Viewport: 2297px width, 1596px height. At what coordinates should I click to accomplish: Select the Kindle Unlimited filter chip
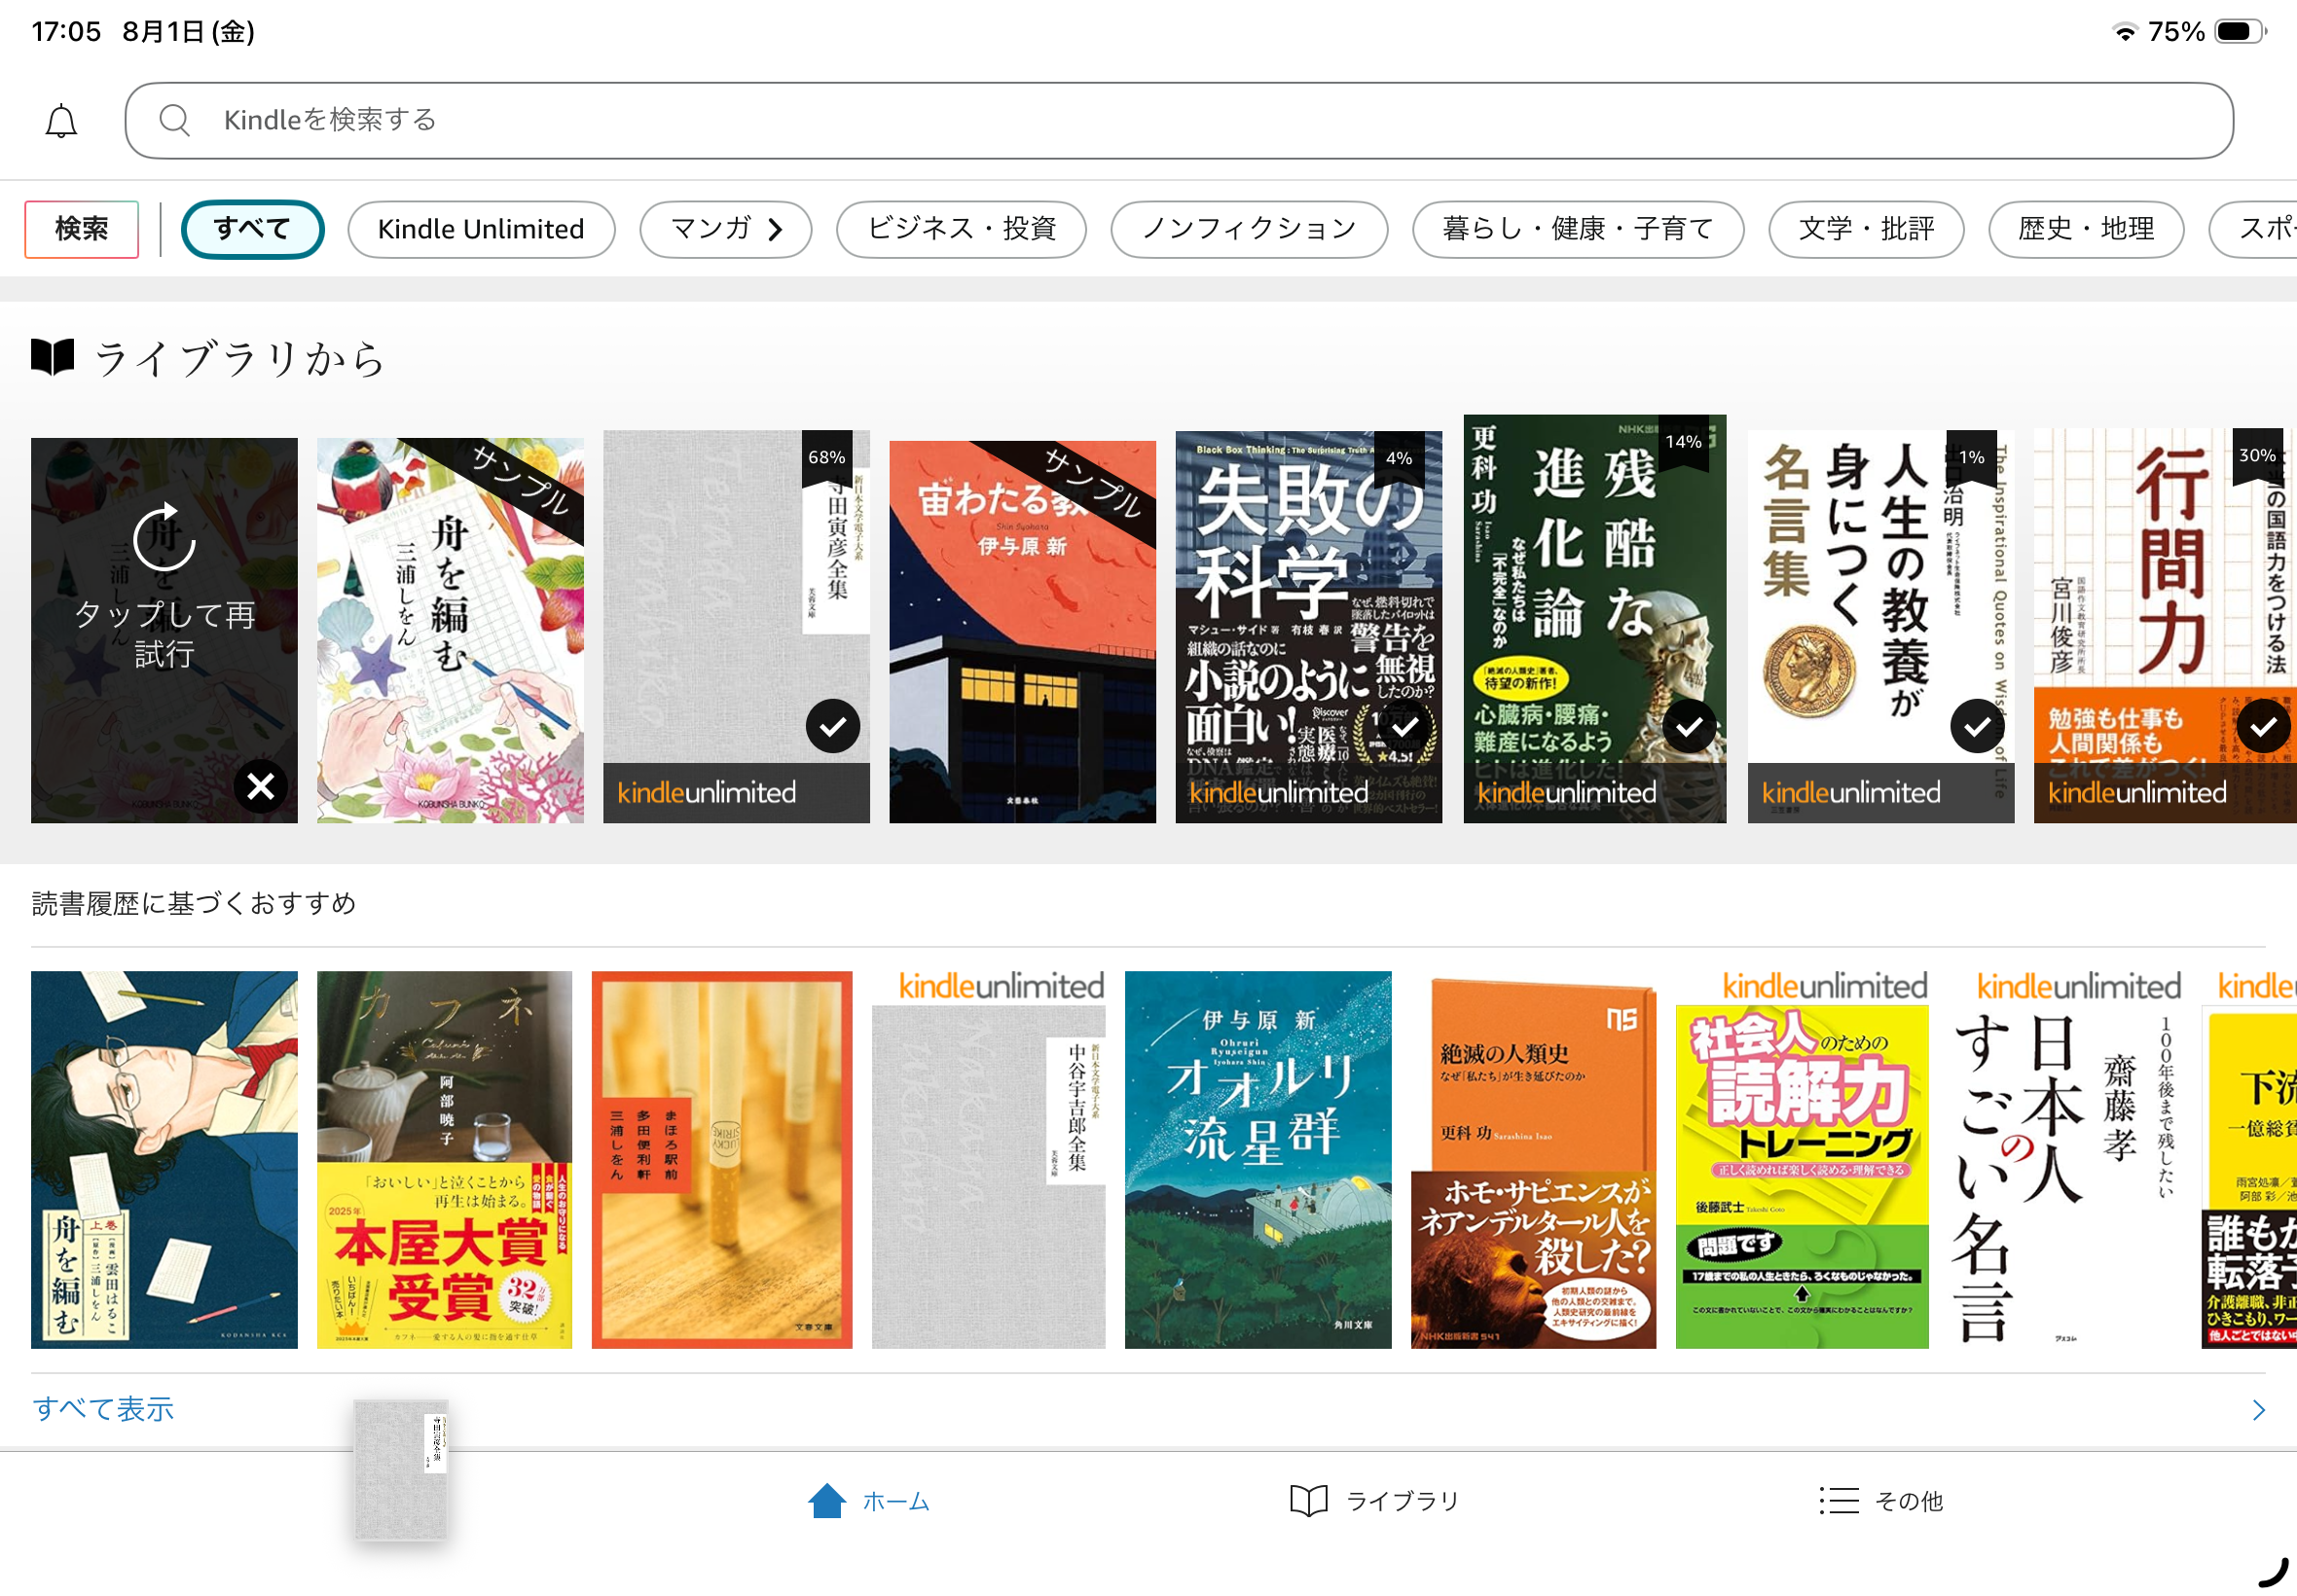point(481,229)
